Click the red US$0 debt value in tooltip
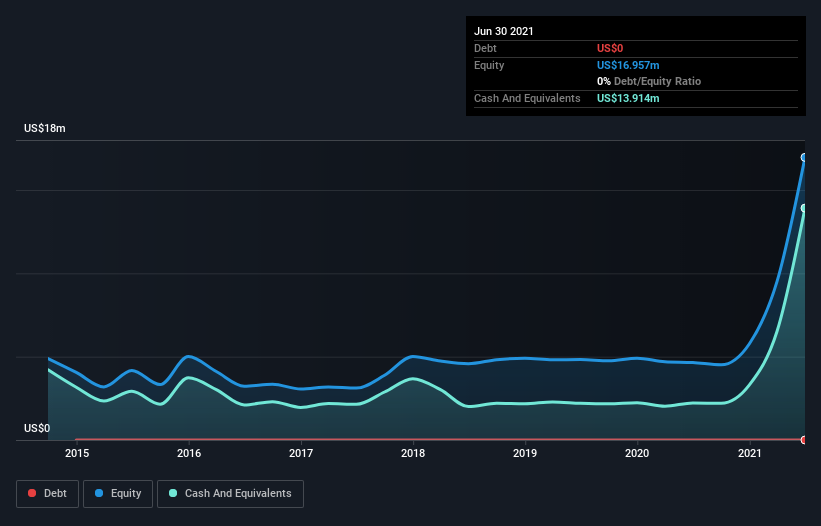Viewport: 821px width, 526px height. click(x=611, y=48)
